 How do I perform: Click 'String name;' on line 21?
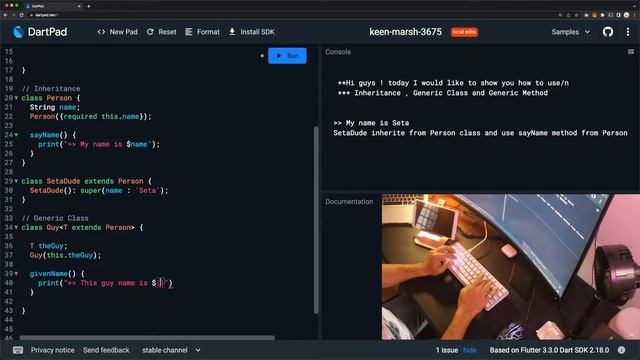pyautogui.click(x=55, y=107)
